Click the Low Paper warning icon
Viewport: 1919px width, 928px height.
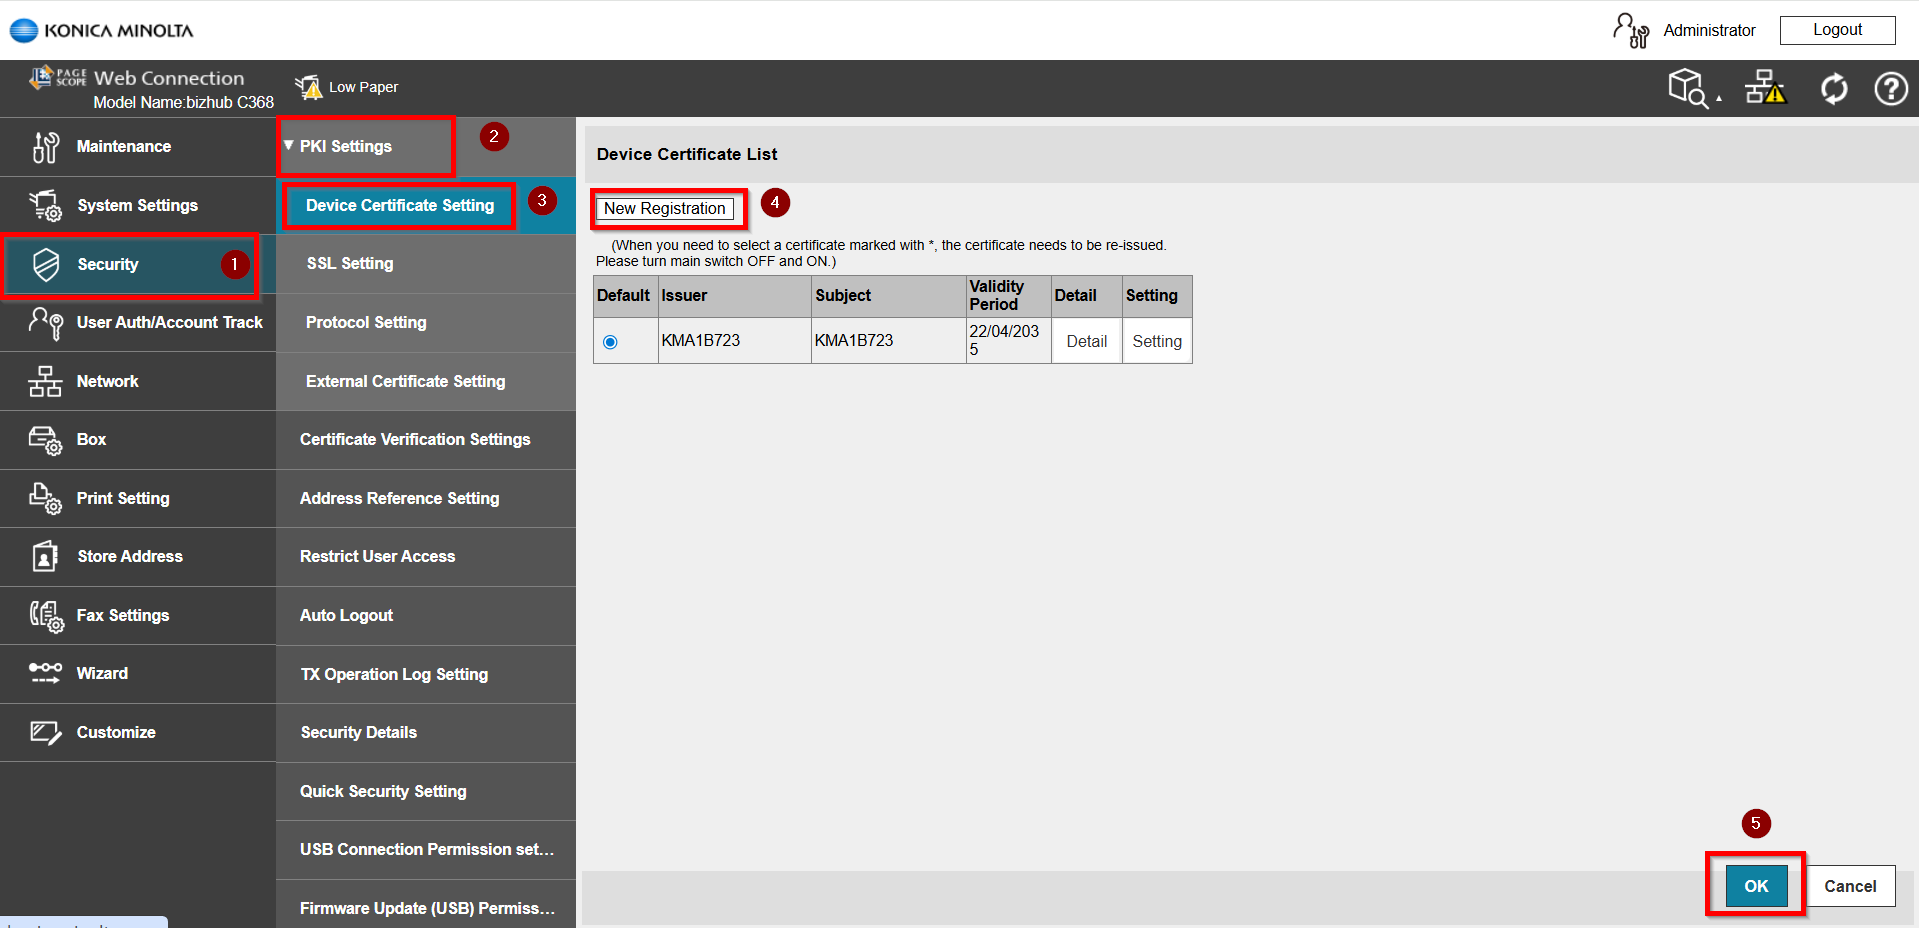click(309, 87)
